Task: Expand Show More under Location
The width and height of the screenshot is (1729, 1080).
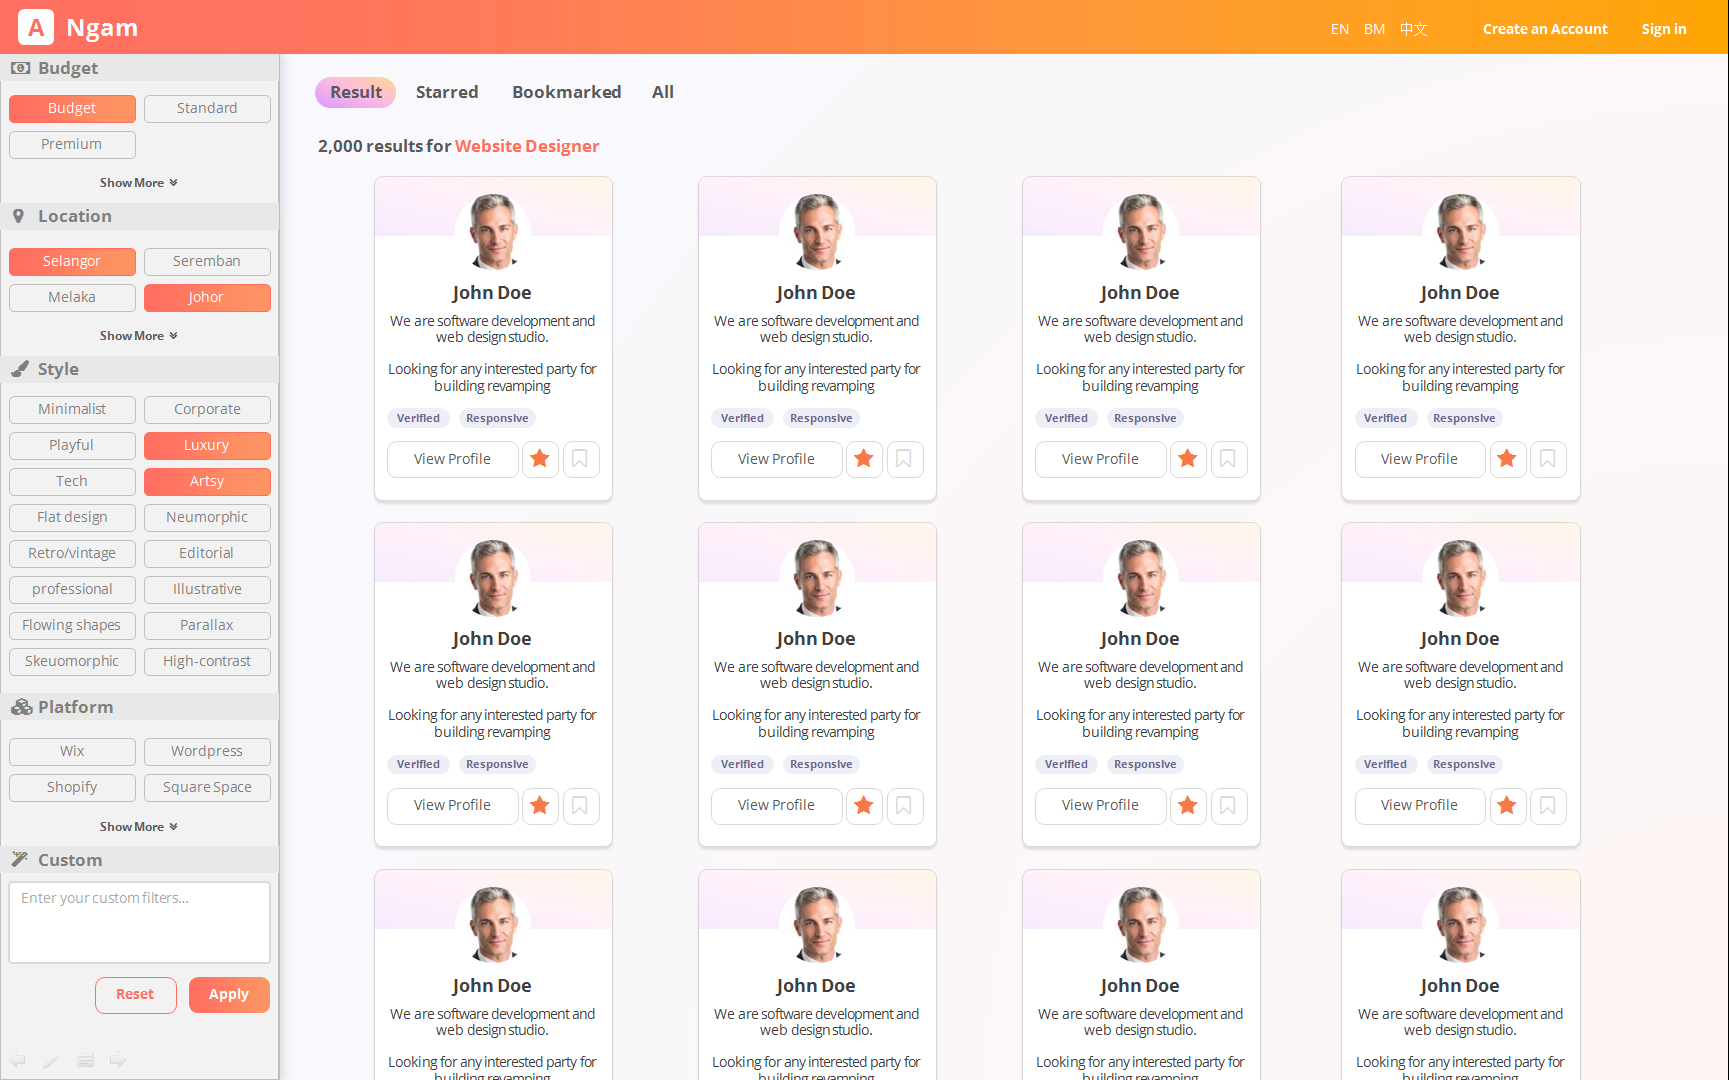Action: click(x=138, y=336)
